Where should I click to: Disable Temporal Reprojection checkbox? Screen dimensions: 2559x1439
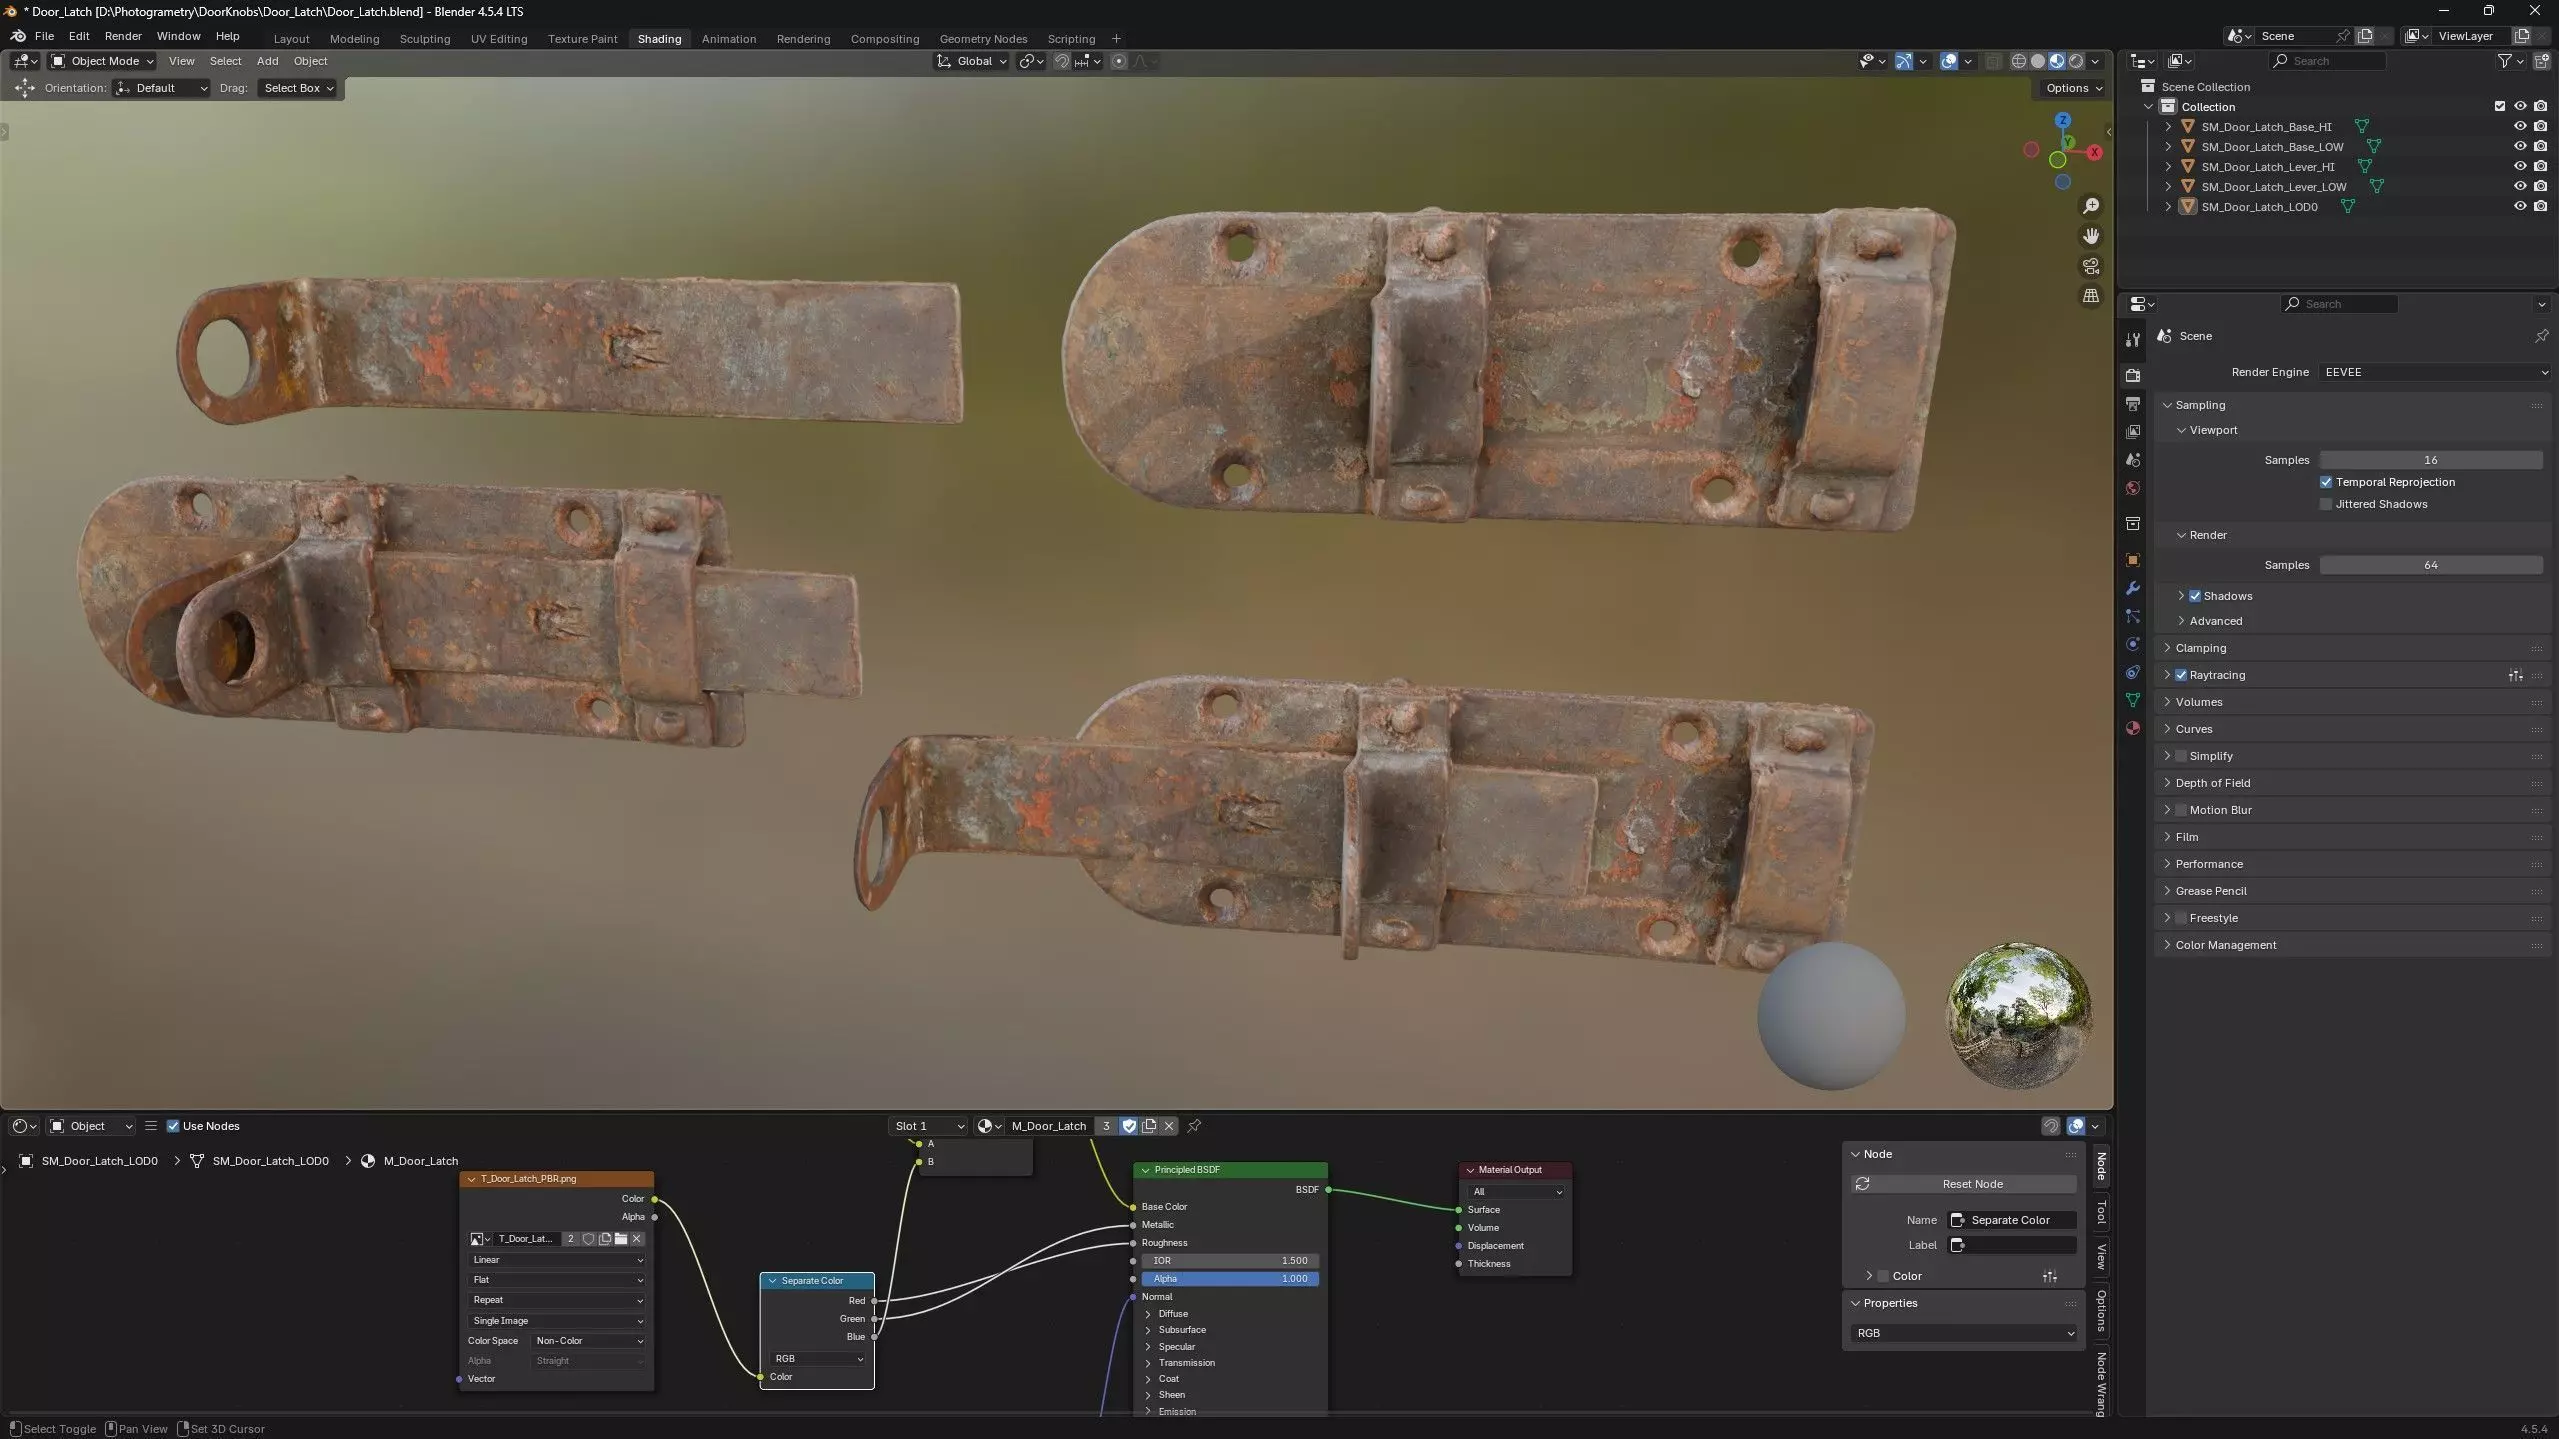point(2326,482)
